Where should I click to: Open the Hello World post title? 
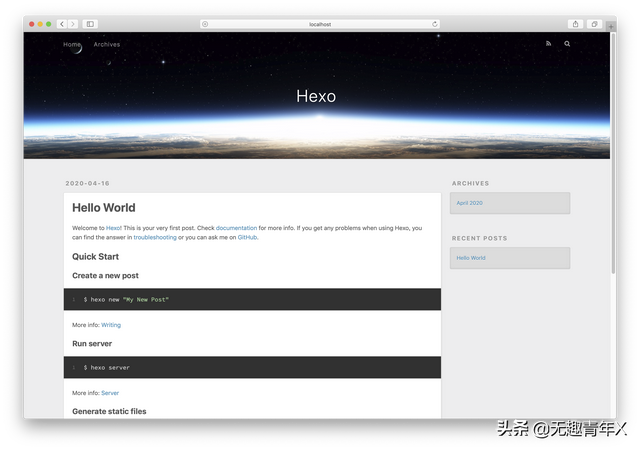tap(104, 207)
